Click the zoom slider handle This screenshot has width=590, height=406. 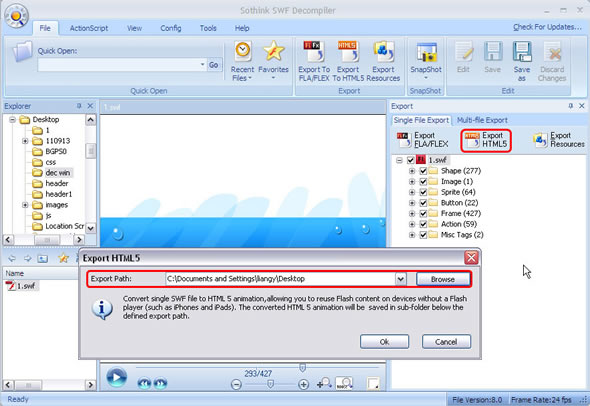270,384
